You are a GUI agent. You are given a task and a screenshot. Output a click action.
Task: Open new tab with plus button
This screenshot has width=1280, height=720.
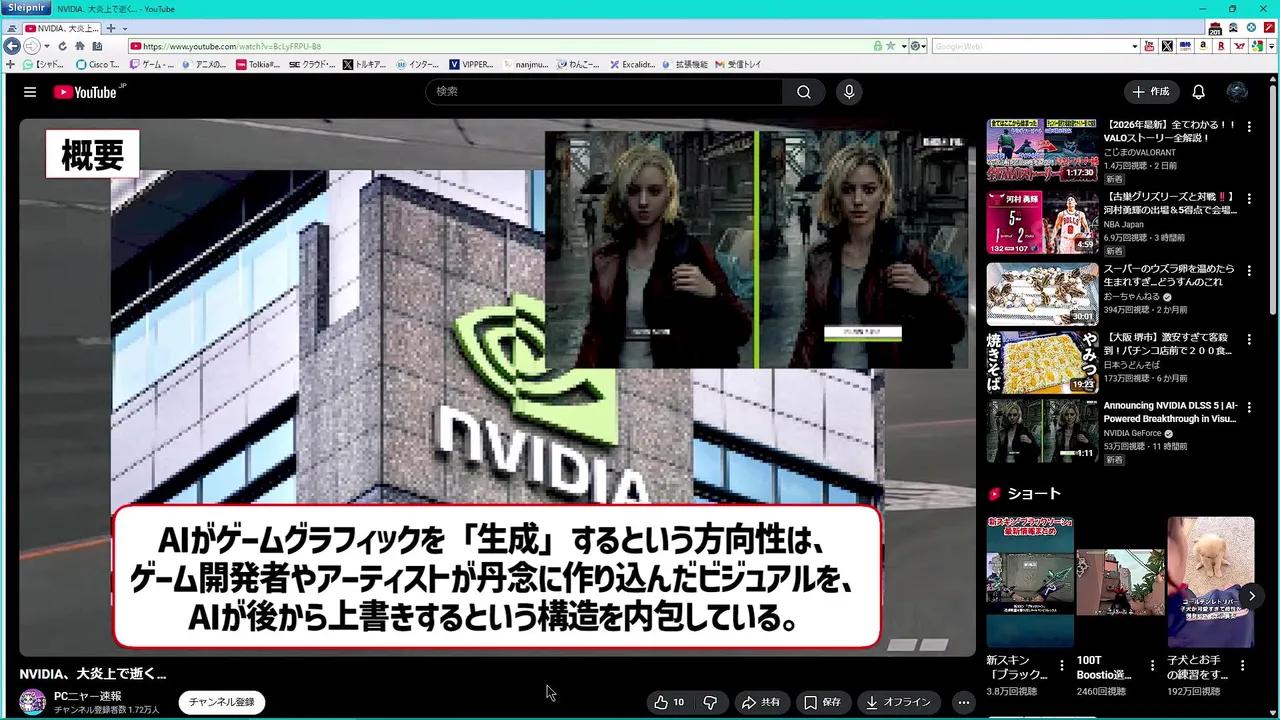(111, 28)
